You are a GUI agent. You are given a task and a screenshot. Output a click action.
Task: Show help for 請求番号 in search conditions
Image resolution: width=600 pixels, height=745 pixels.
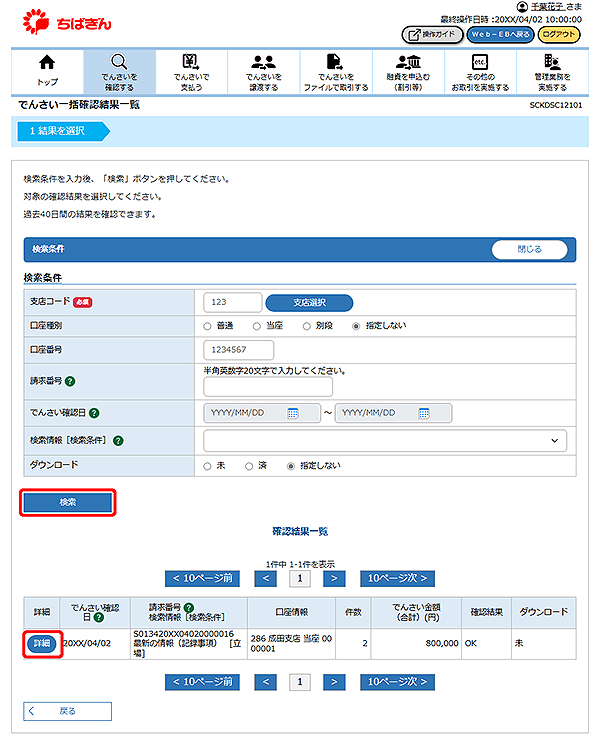70,381
